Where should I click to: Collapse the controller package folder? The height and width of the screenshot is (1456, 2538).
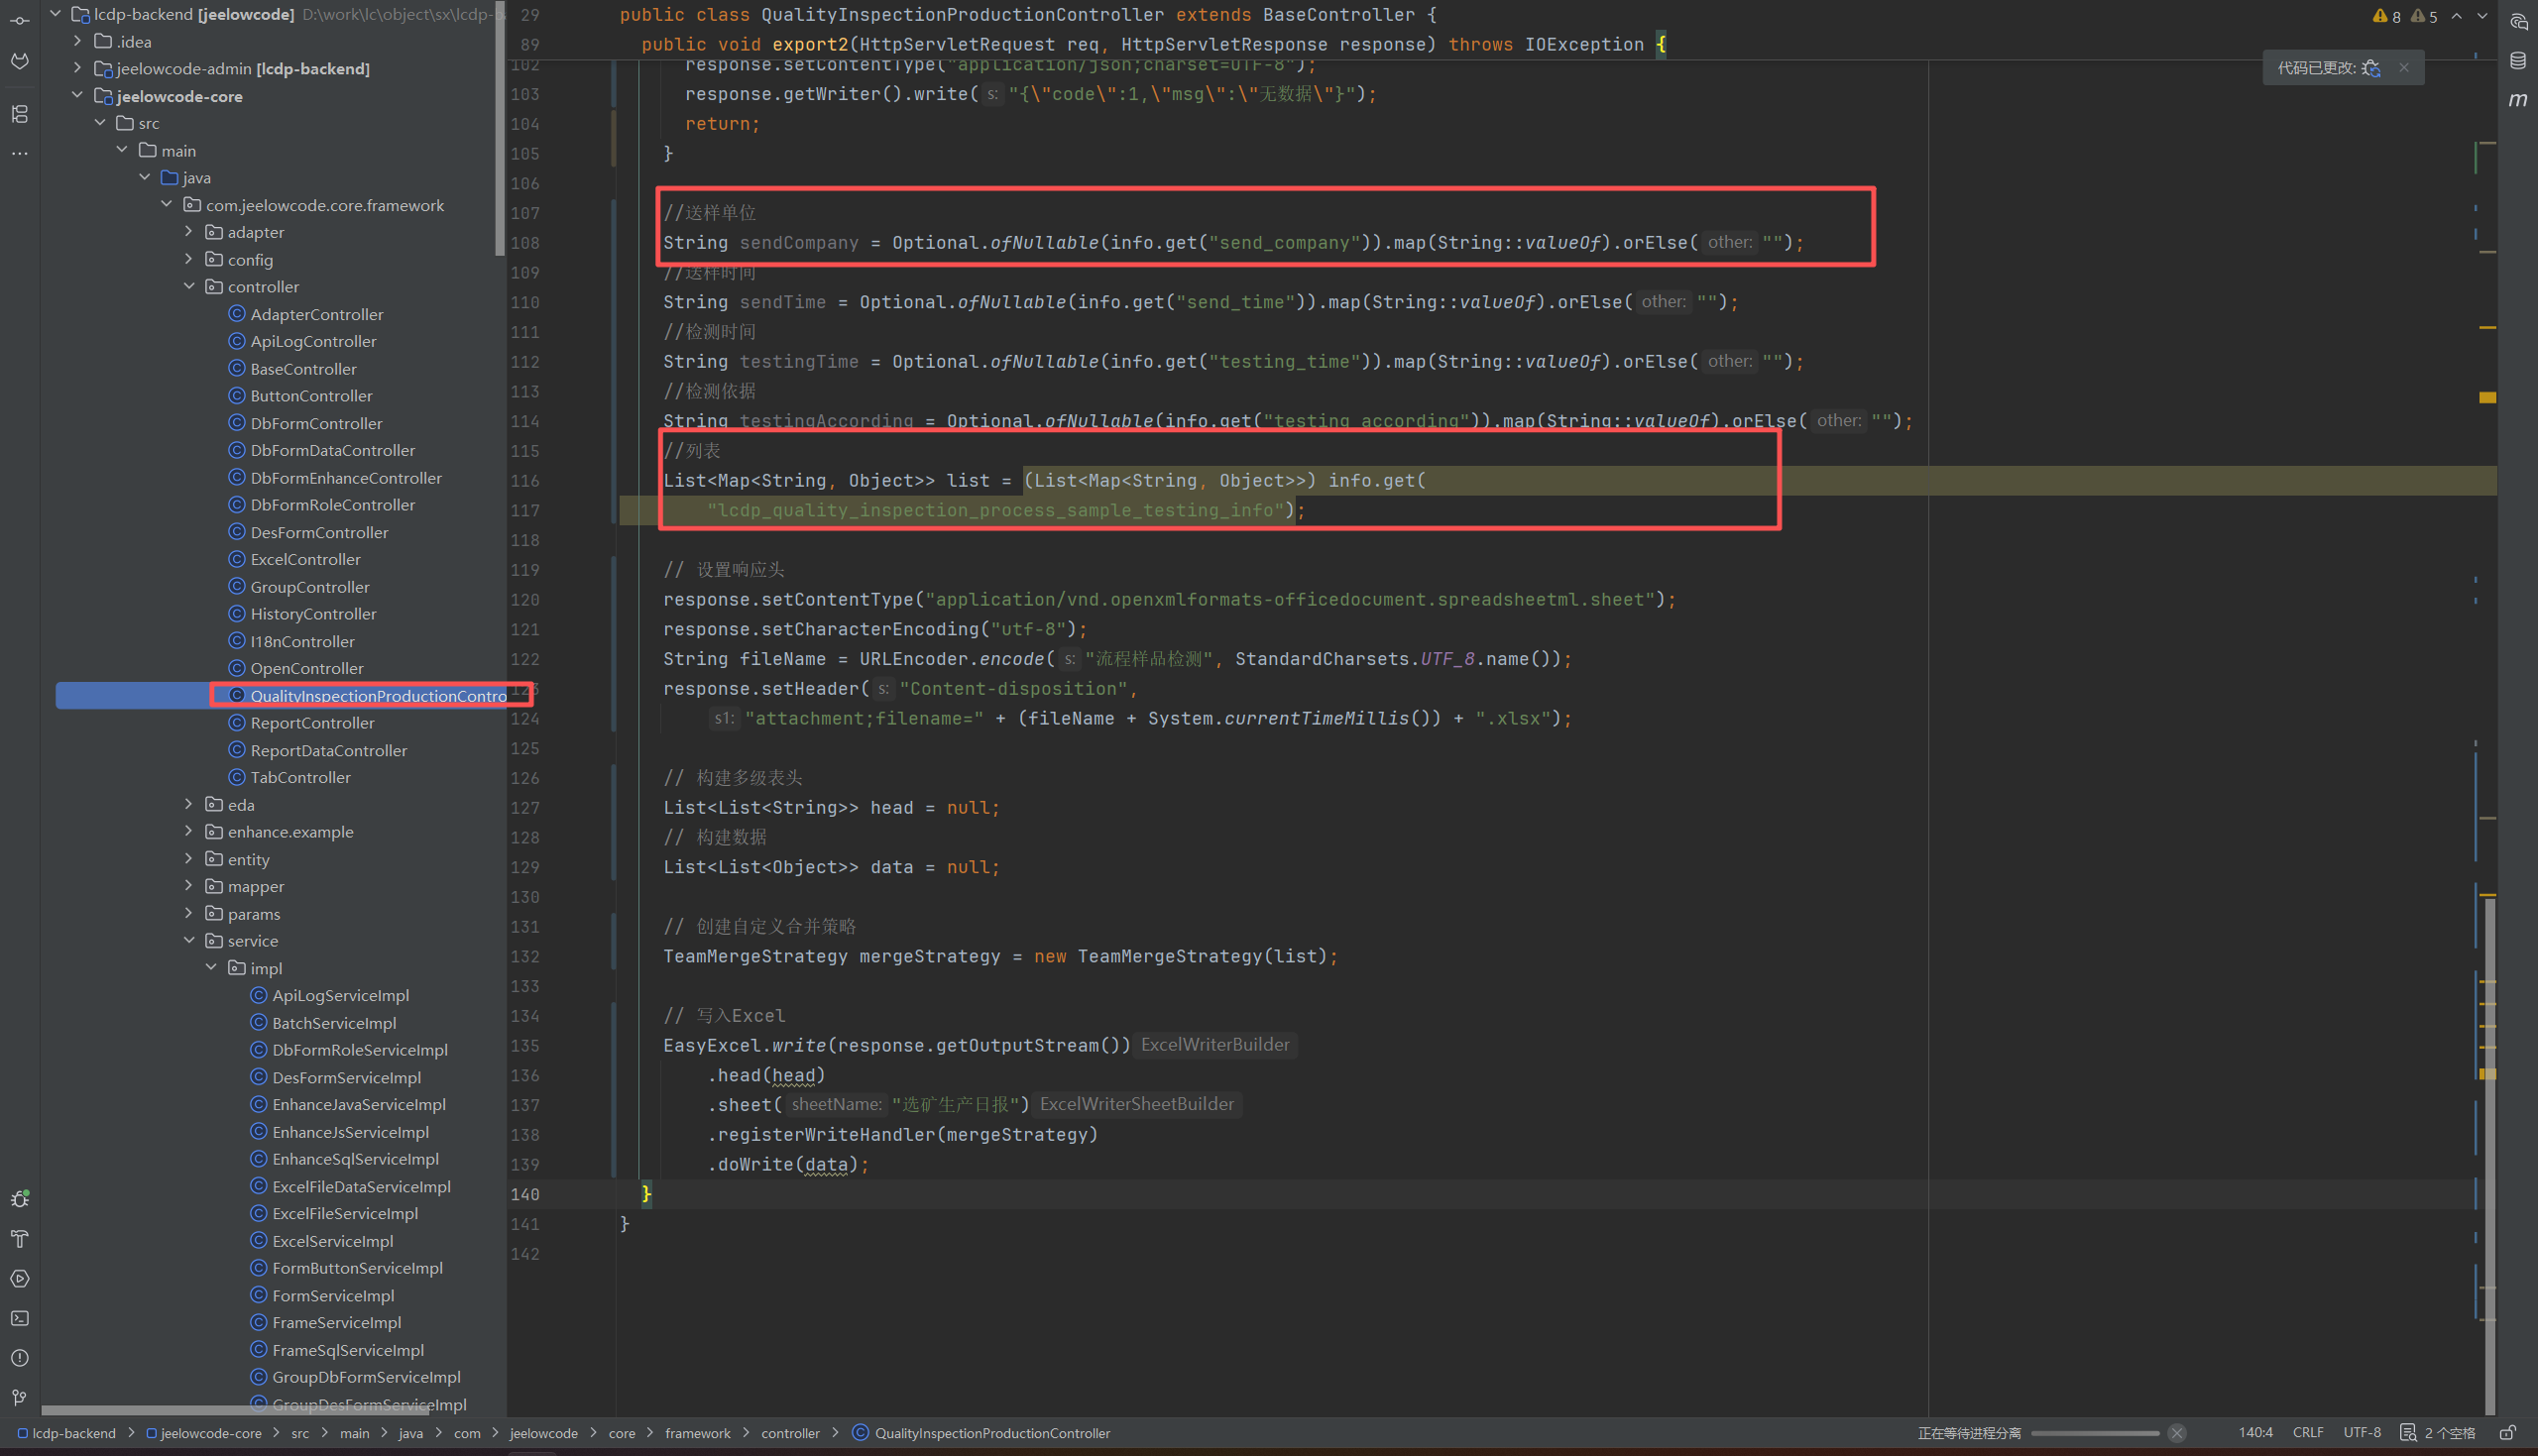(x=189, y=287)
